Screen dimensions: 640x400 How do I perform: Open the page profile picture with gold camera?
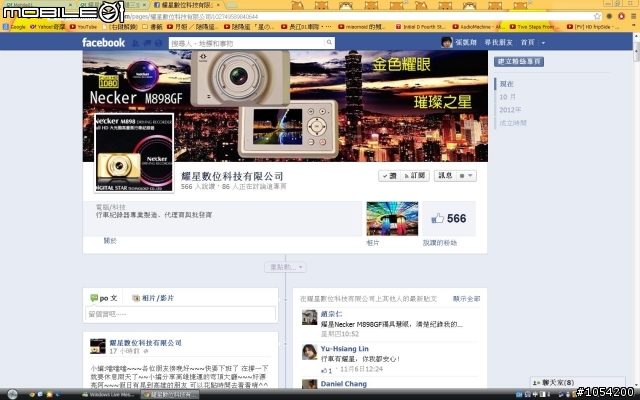tap(134, 153)
